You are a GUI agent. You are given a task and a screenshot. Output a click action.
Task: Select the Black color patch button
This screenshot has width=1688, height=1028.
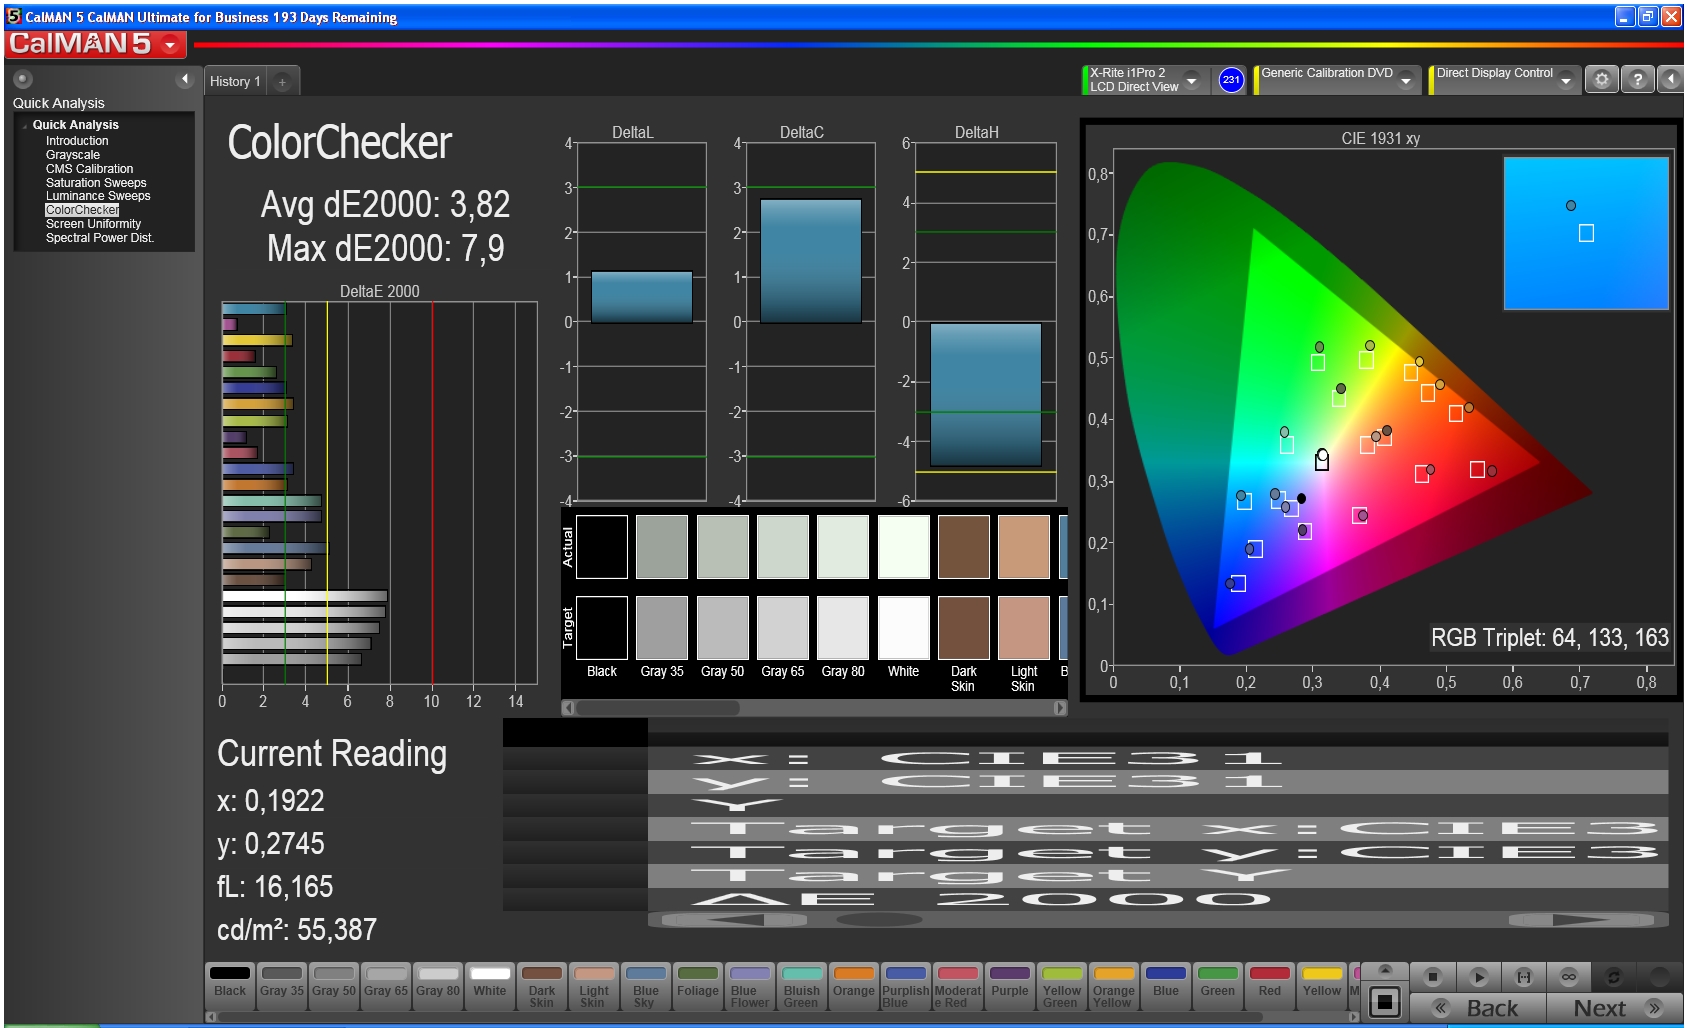coord(230,986)
